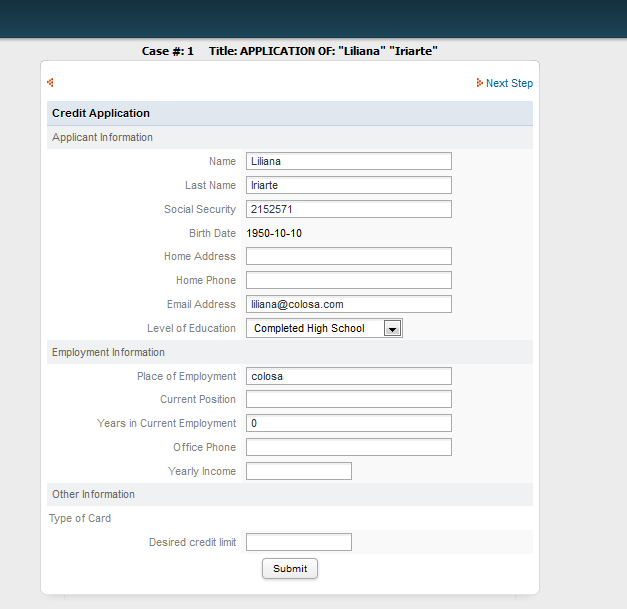The height and width of the screenshot is (609, 627).
Task: Focus the Last Name text box
Action: tap(348, 185)
